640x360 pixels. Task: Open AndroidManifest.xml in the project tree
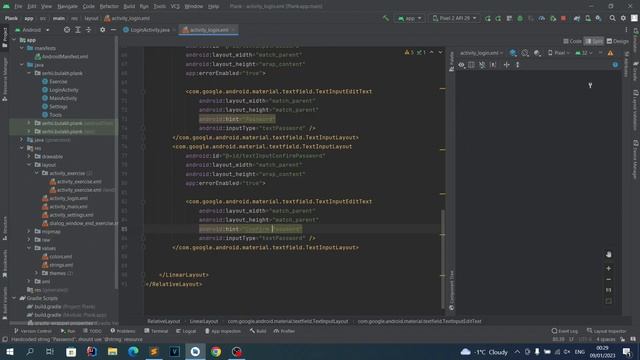tap(61, 57)
